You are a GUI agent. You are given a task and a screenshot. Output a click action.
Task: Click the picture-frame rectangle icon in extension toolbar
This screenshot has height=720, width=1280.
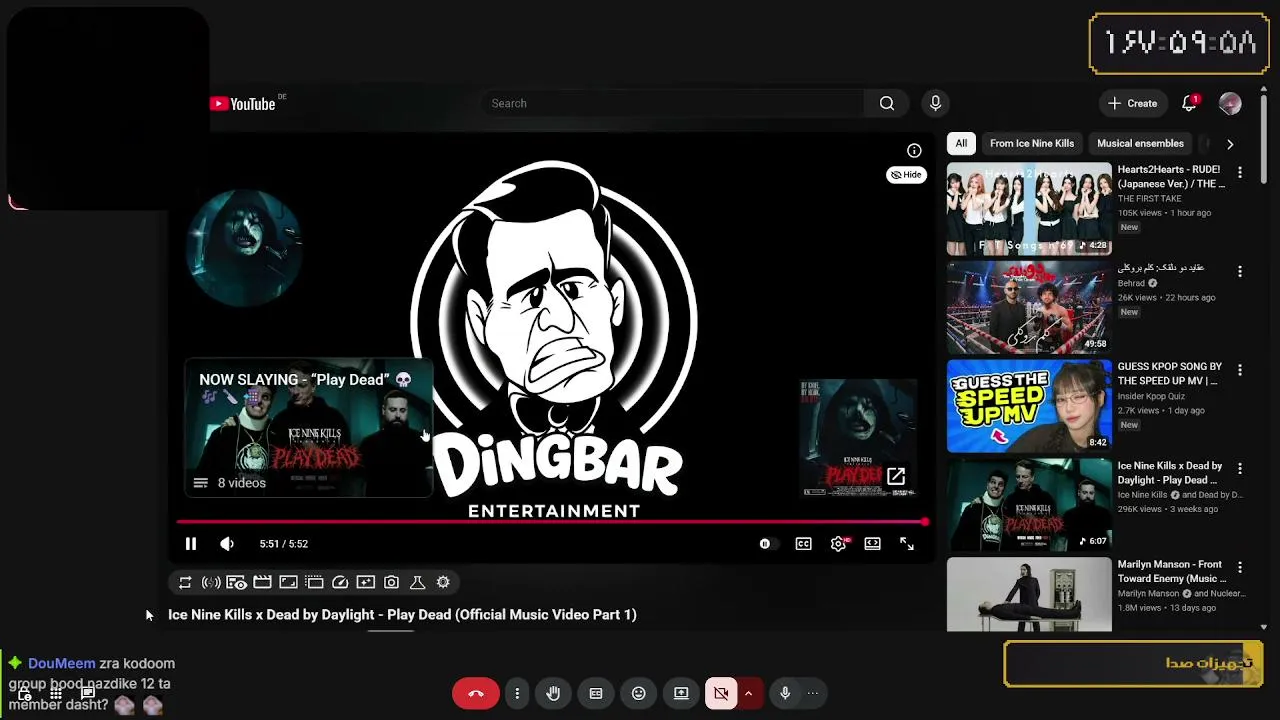tap(288, 582)
